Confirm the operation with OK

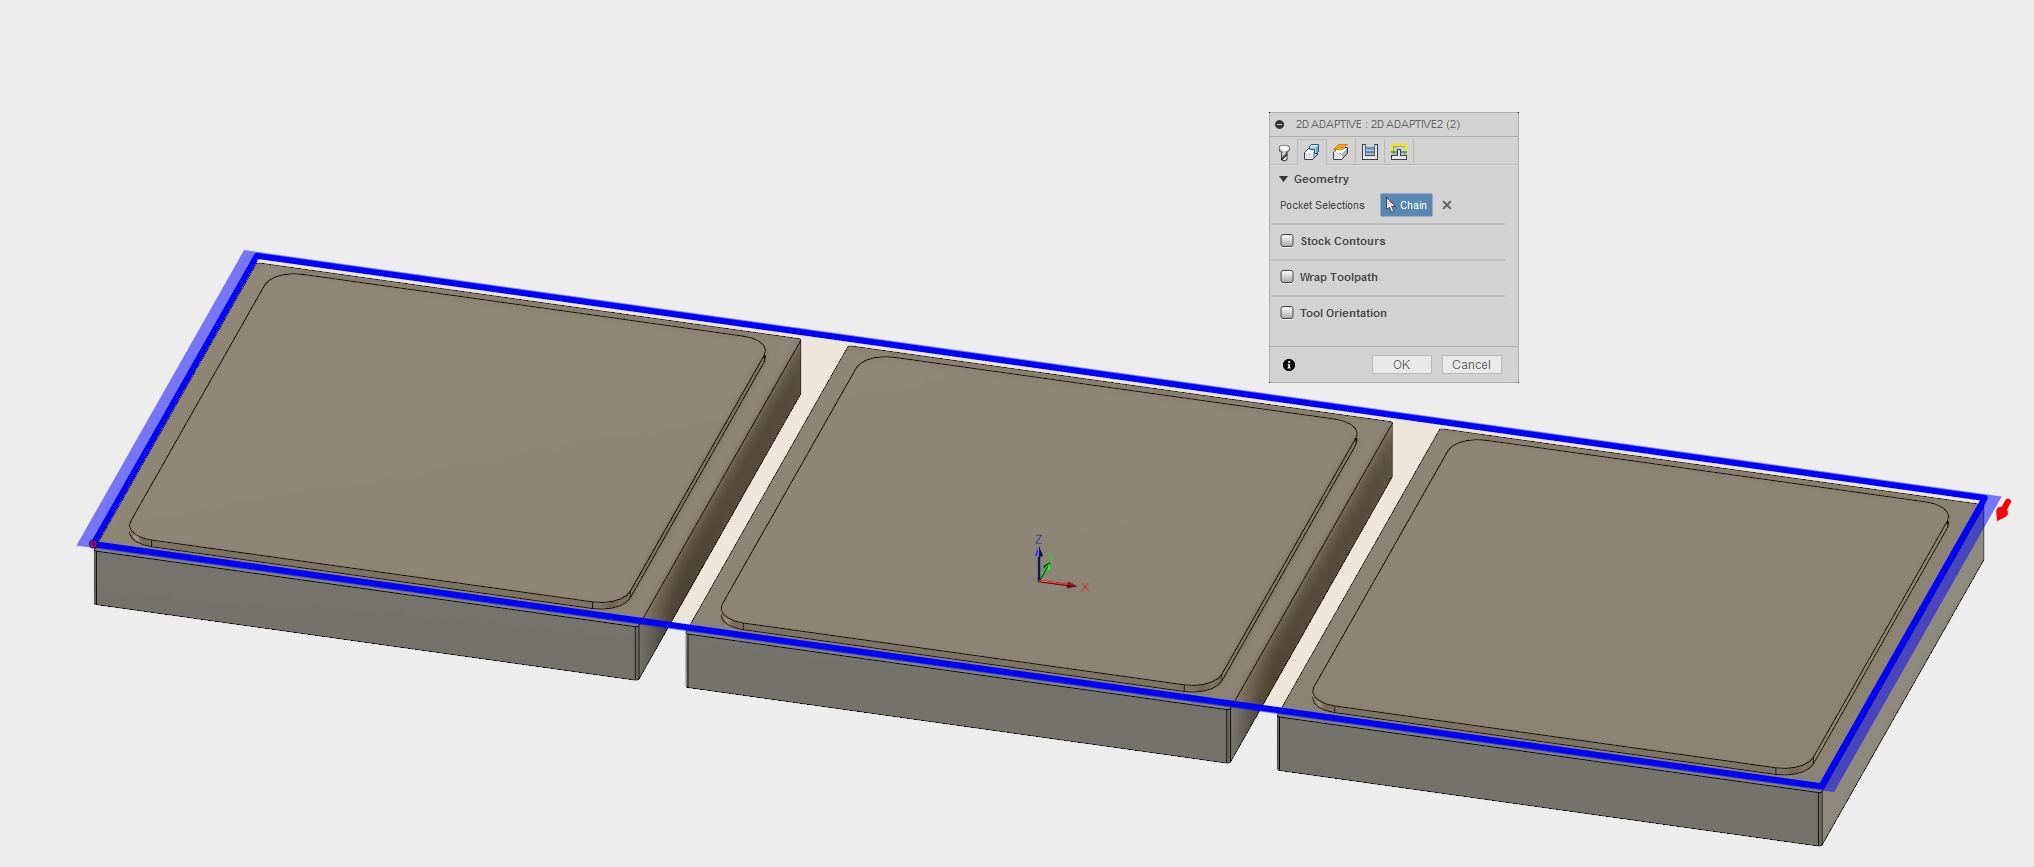[x=1401, y=365]
